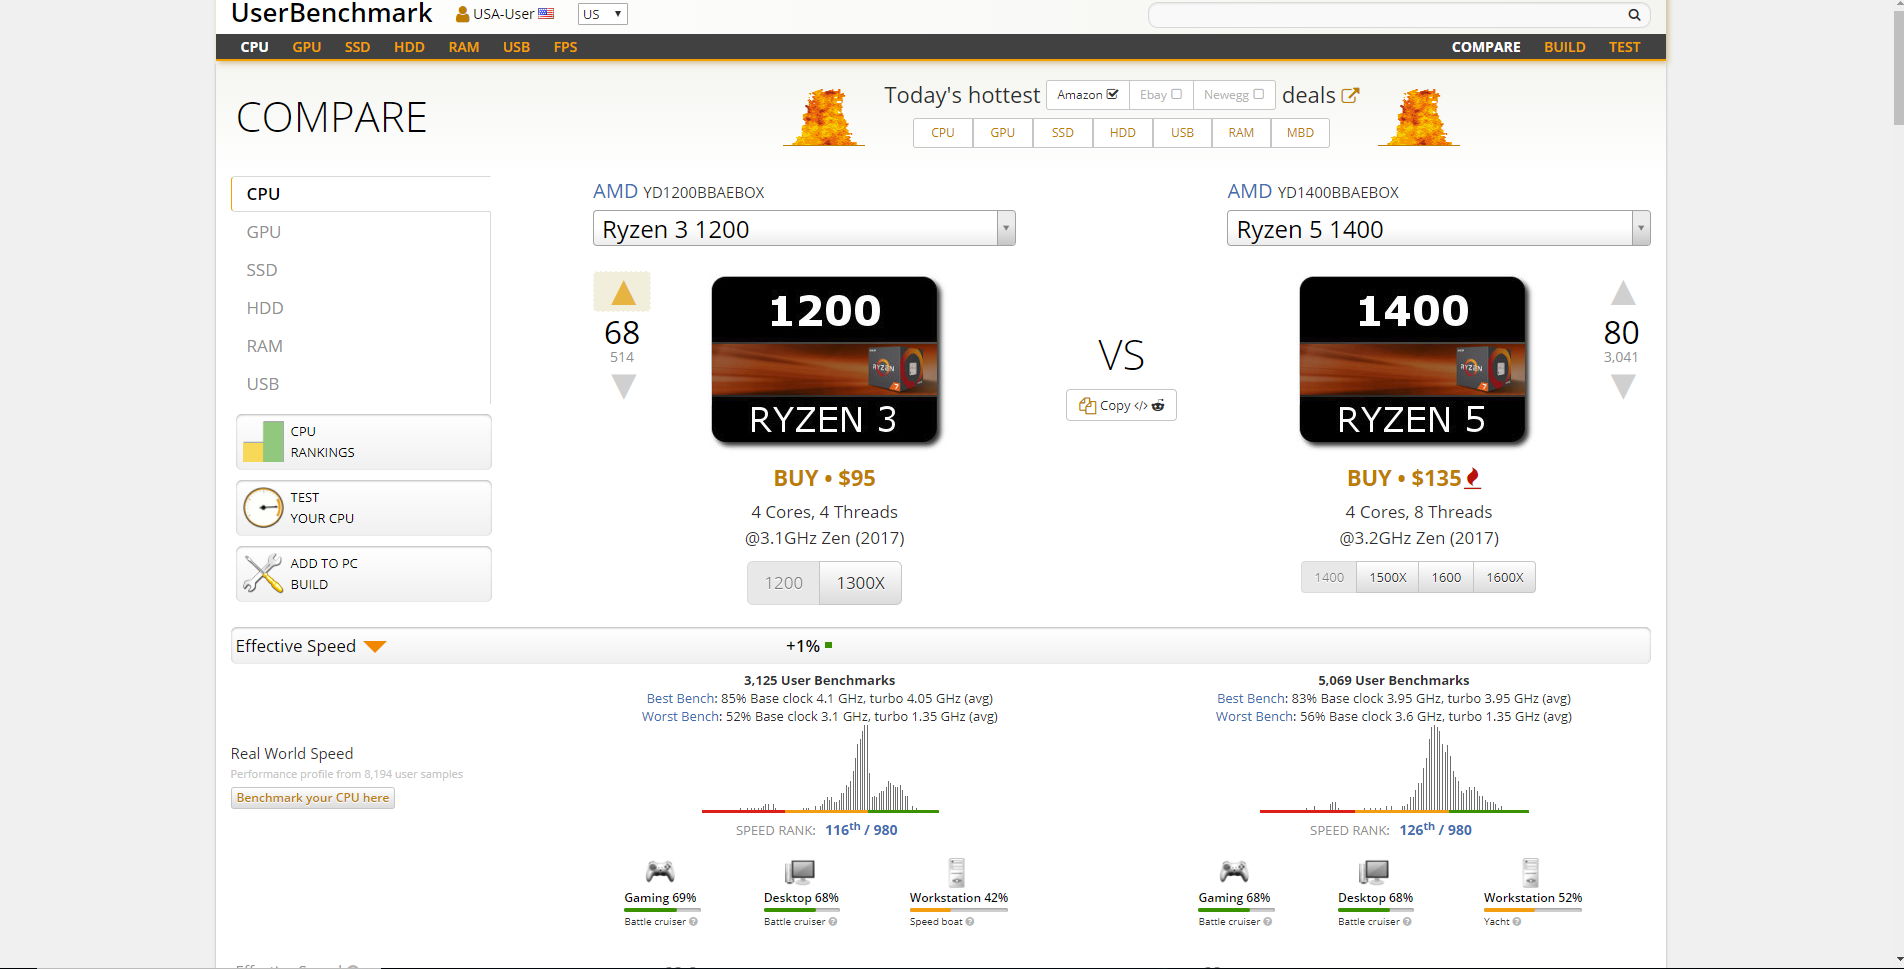Open the external deals link icon
This screenshot has width=1904, height=969.
pyautogui.click(x=1350, y=95)
